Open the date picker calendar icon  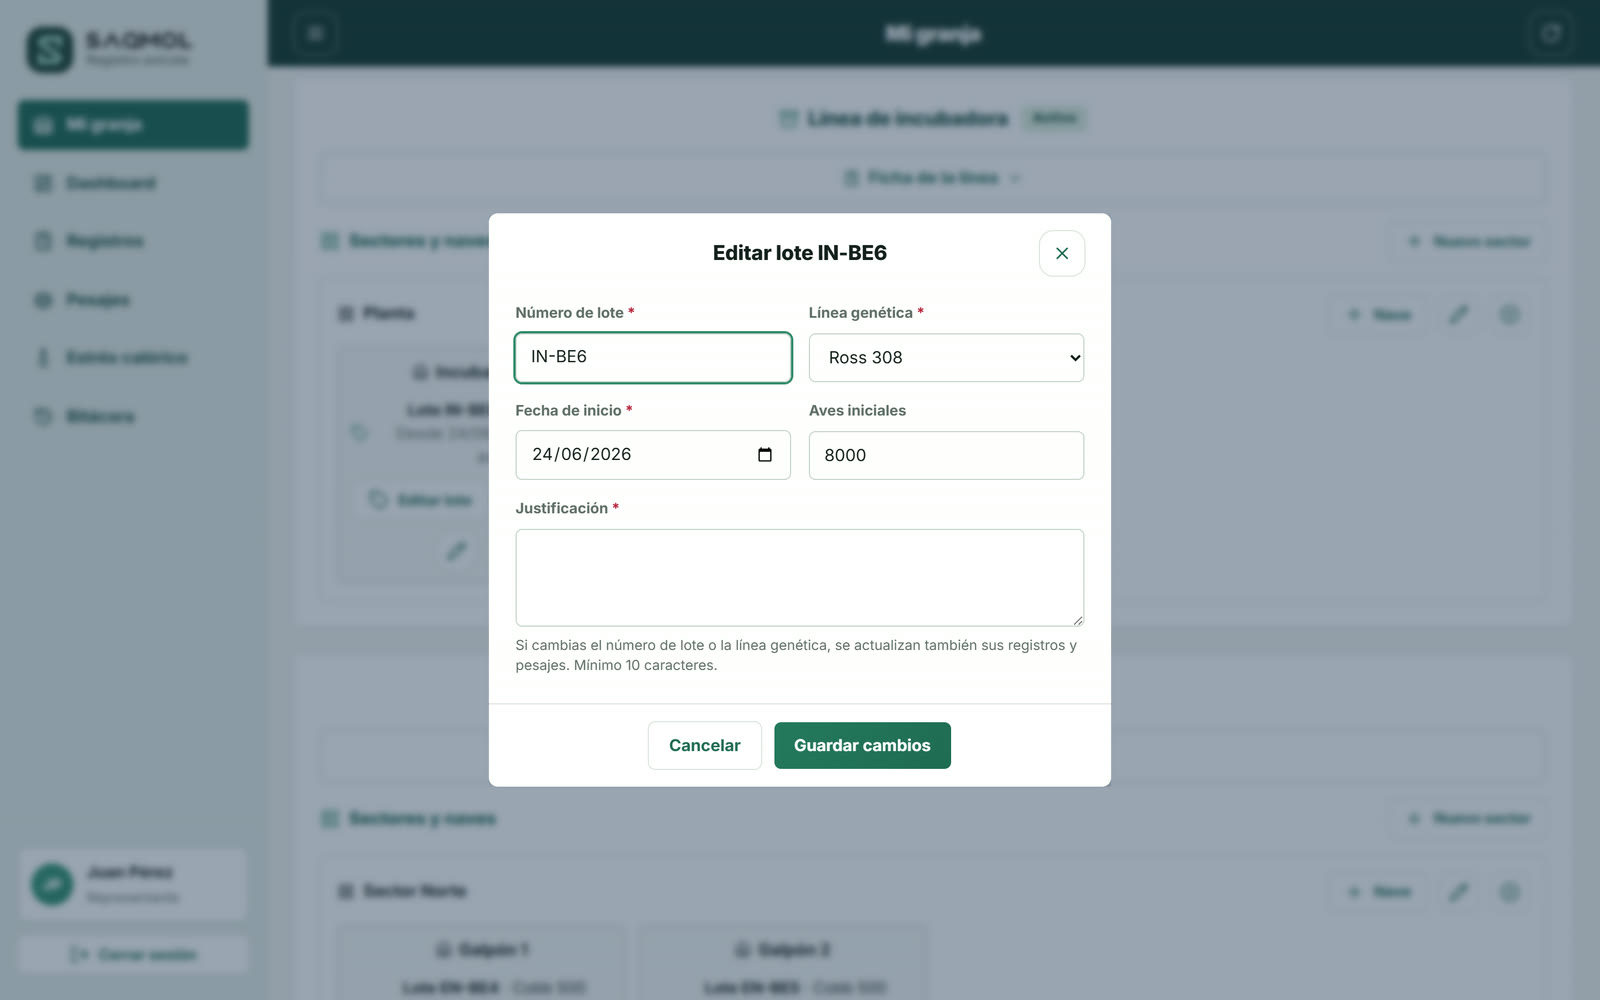(765, 455)
